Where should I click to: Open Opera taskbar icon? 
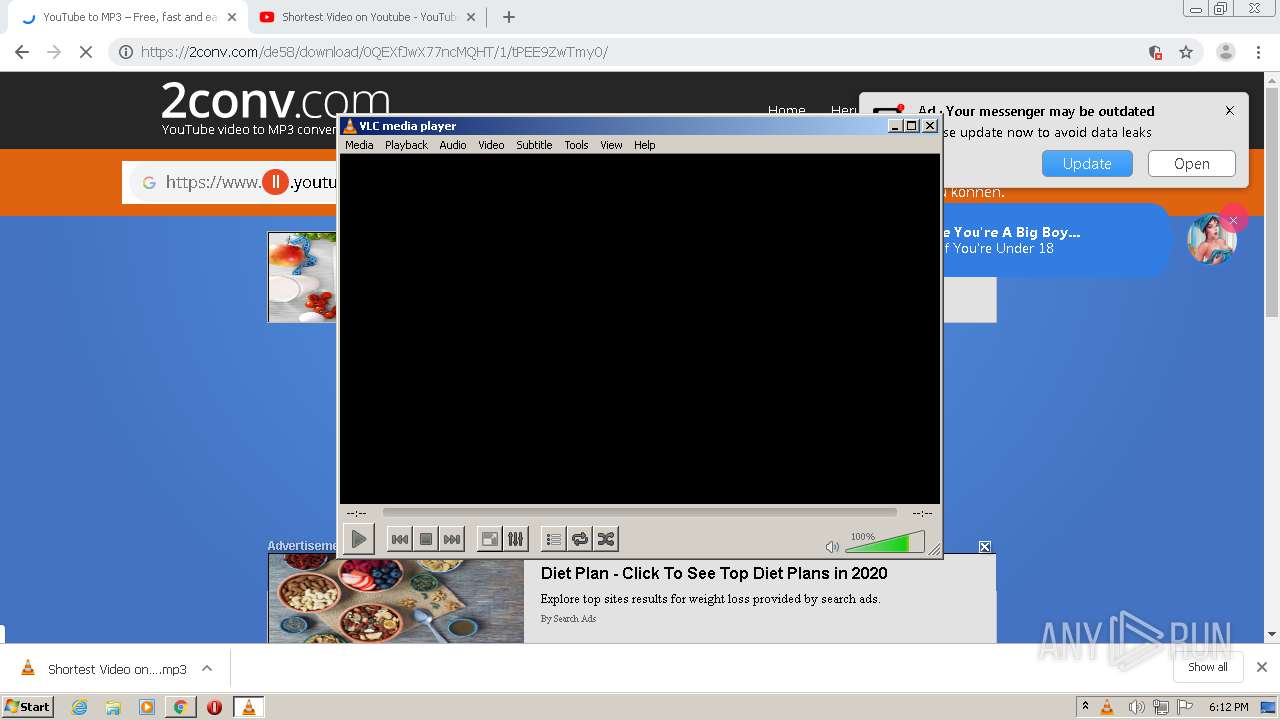point(214,707)
